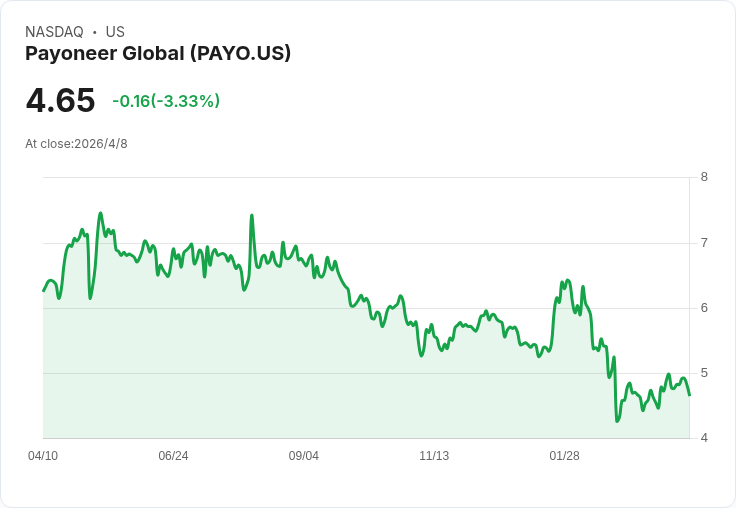Select the 04/10 date axis label
This screenshot has height=508, width=736.
pyautogui.click(x=43, y=456)
